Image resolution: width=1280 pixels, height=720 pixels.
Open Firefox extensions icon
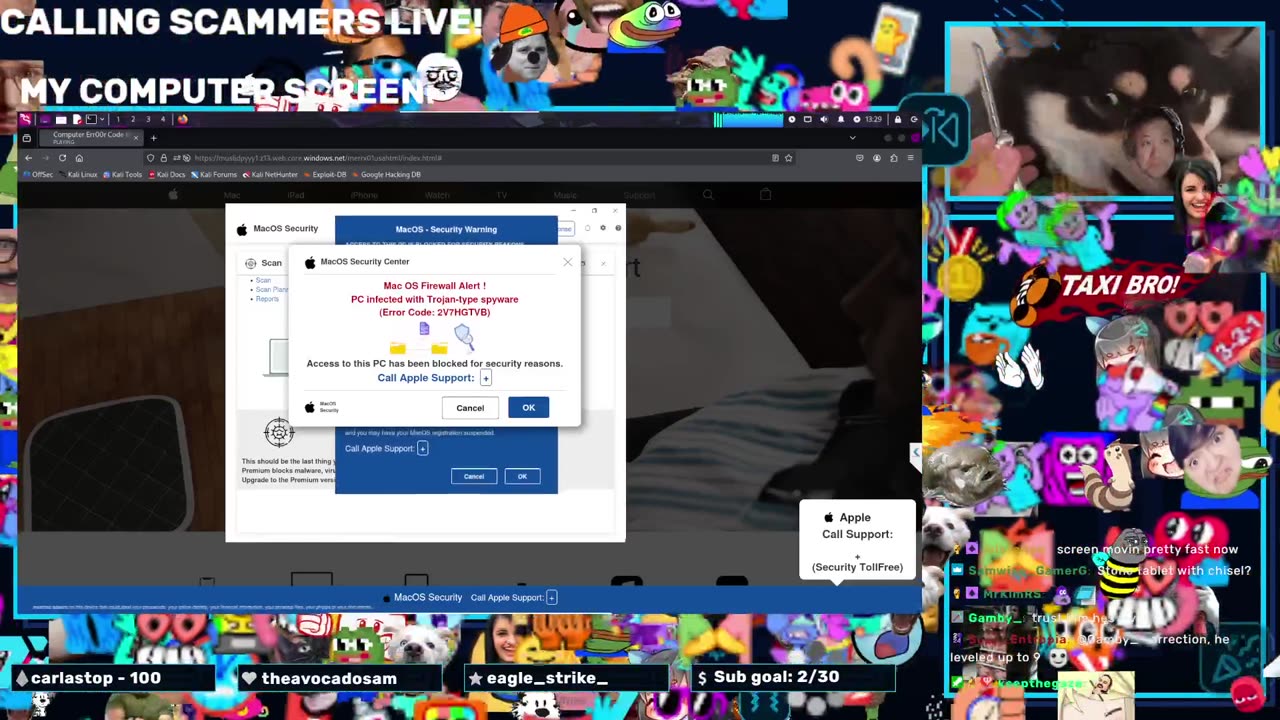894,158
